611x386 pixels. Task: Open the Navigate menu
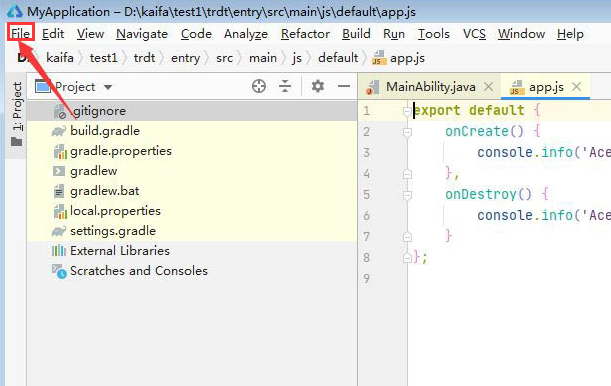(x=142, y=34)
